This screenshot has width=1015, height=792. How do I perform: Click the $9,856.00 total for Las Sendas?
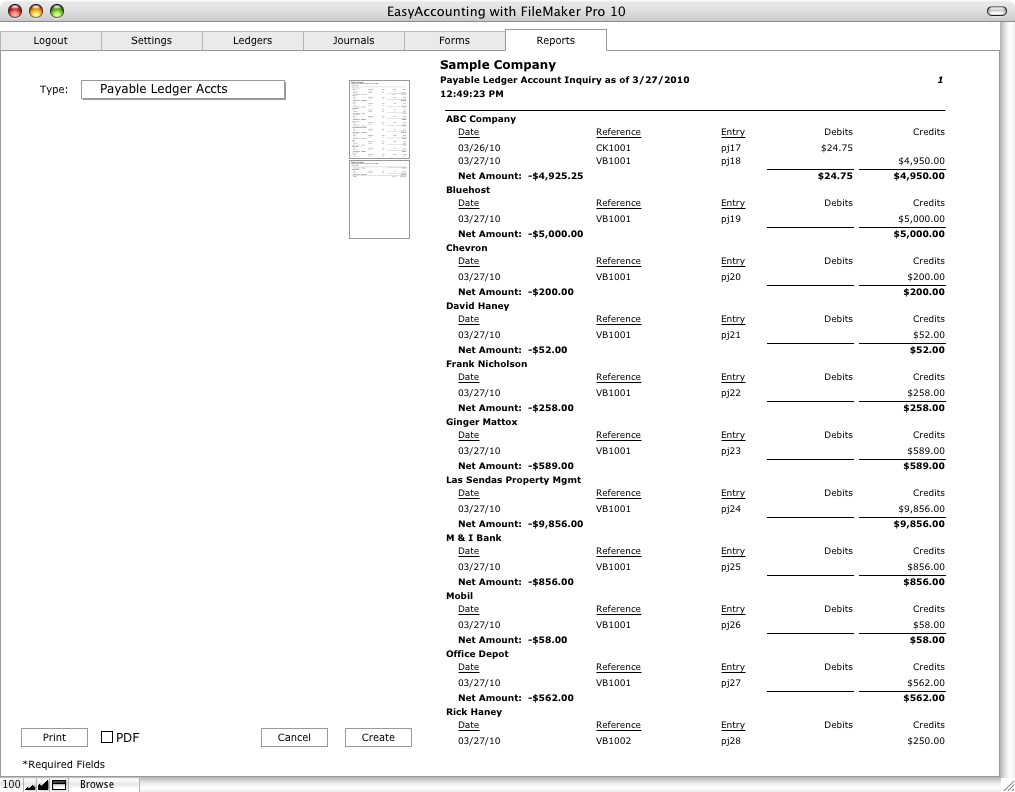coord(919,524)
